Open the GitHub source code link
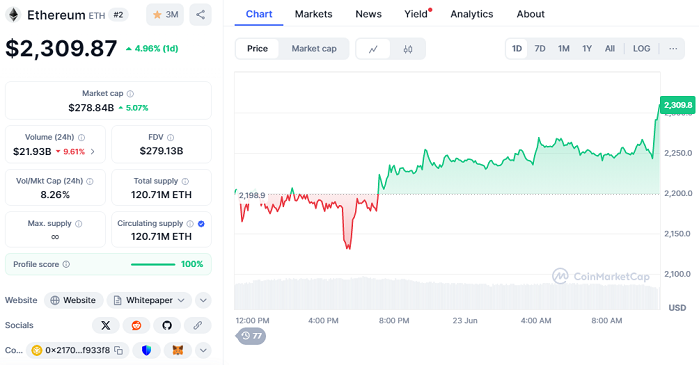This screenshot has width=699, height=365. (x=167, y=325)
